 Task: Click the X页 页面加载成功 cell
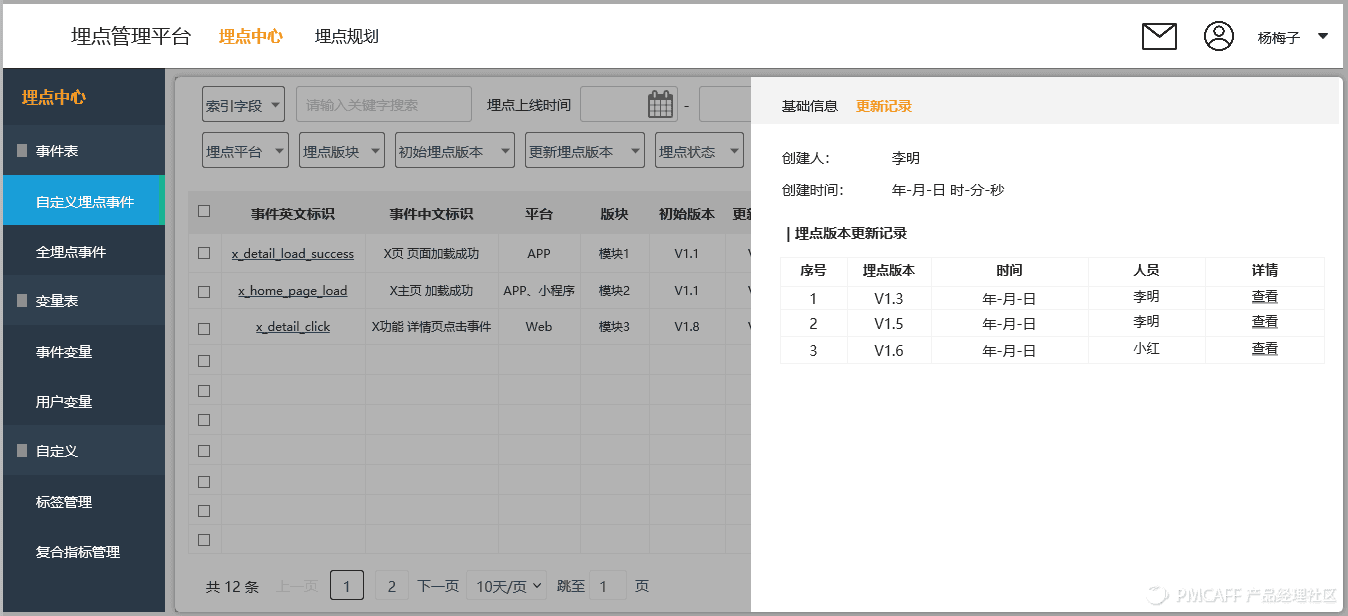[x=431, y=254]
